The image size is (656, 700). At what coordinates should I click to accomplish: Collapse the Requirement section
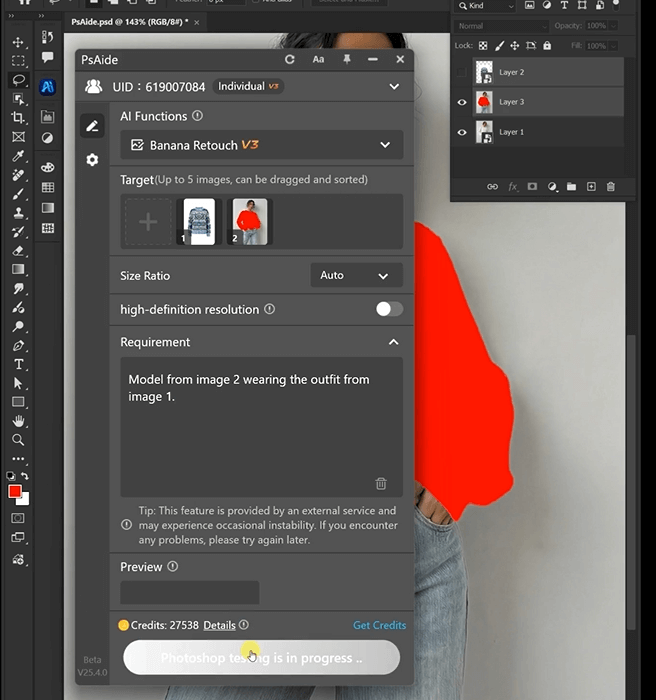pyautogui.click(x=393, y=342)
